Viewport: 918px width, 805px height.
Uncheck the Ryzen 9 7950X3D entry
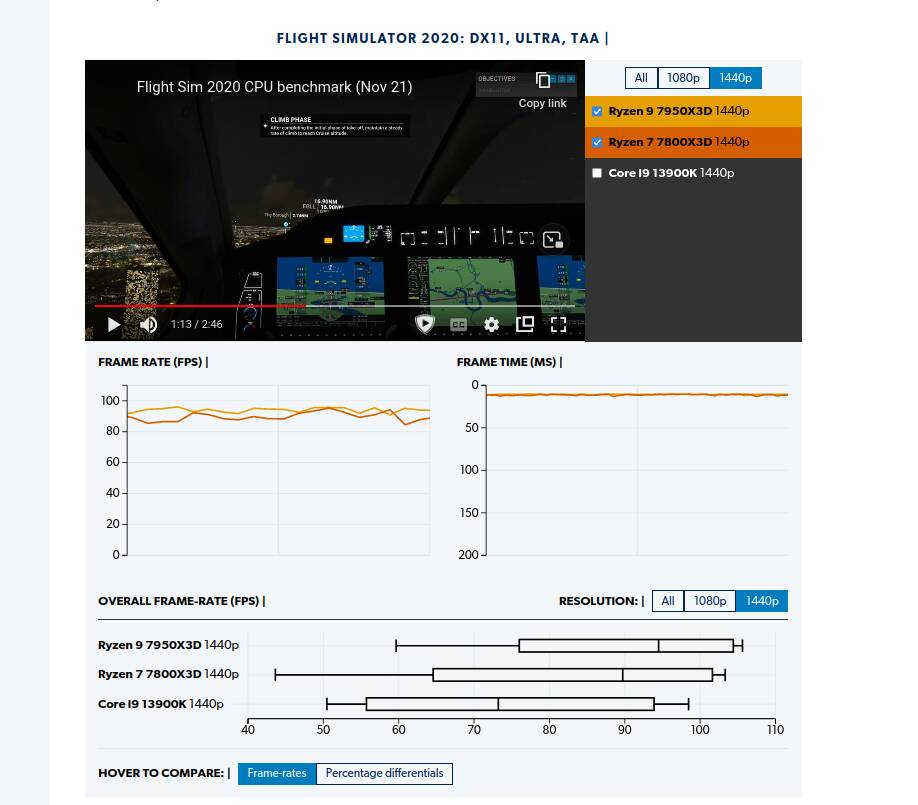tap(597, 111)
